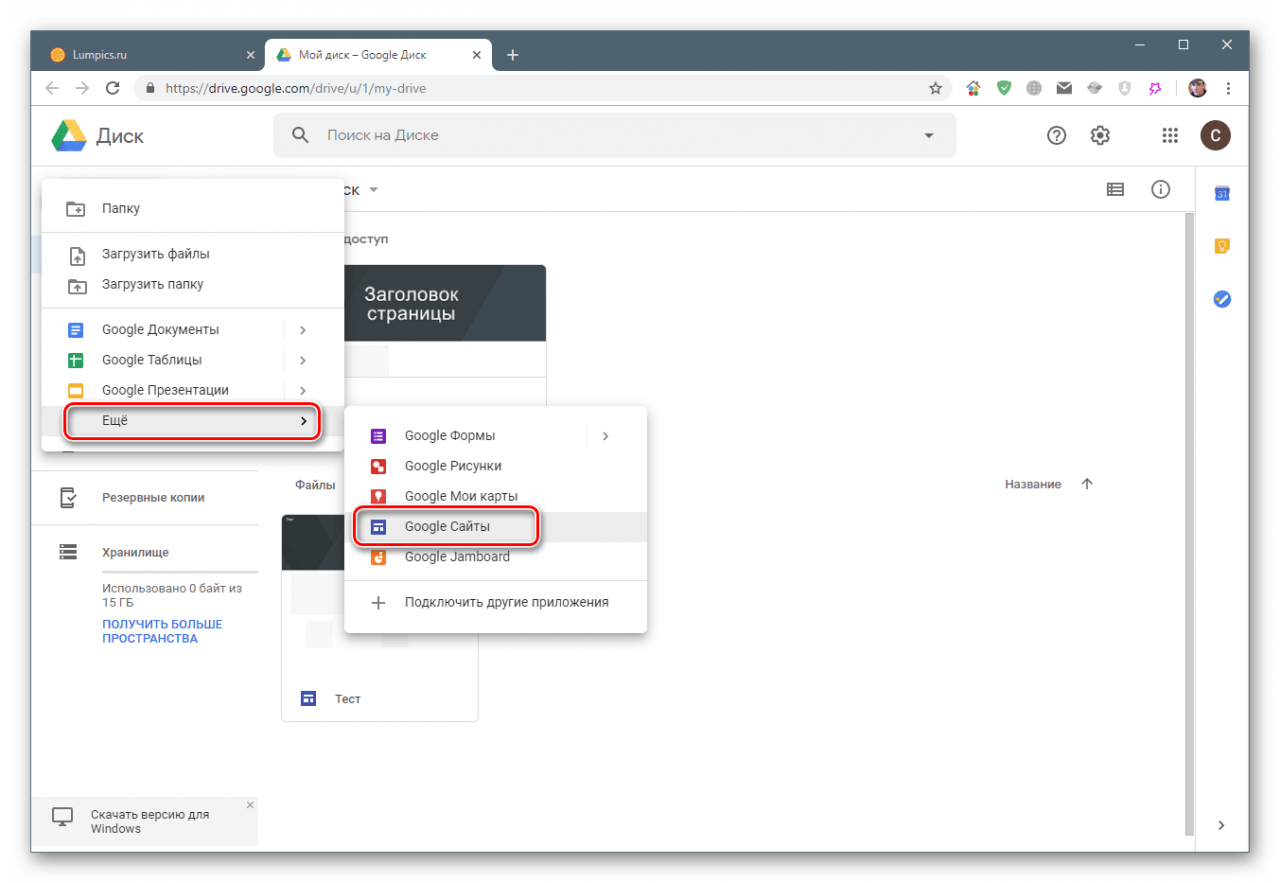Screen dimensions: 1280x883
Task: Click the Google Drive logo icon
Action: coord(69,135)
